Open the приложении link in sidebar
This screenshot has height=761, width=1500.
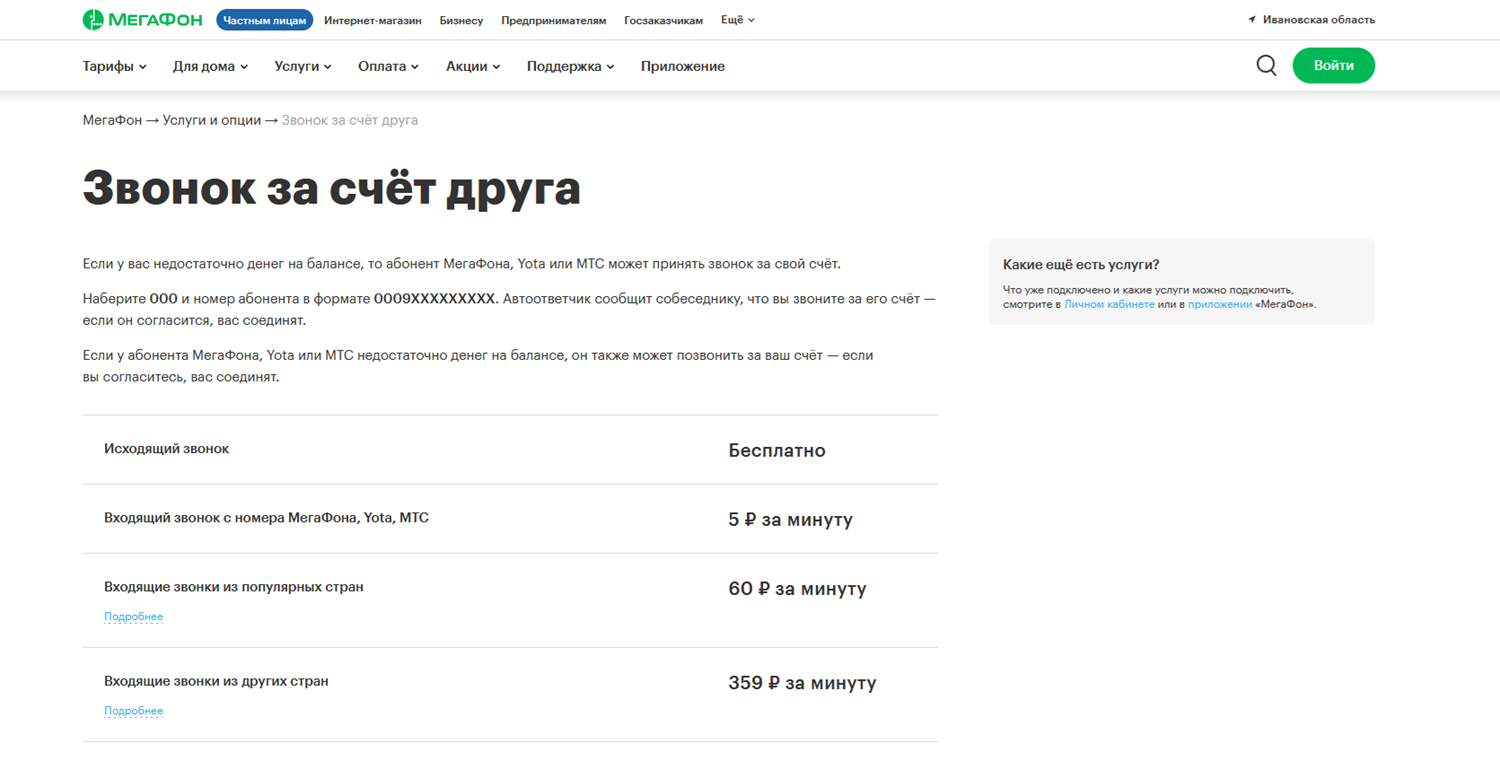click(1220, 304)
